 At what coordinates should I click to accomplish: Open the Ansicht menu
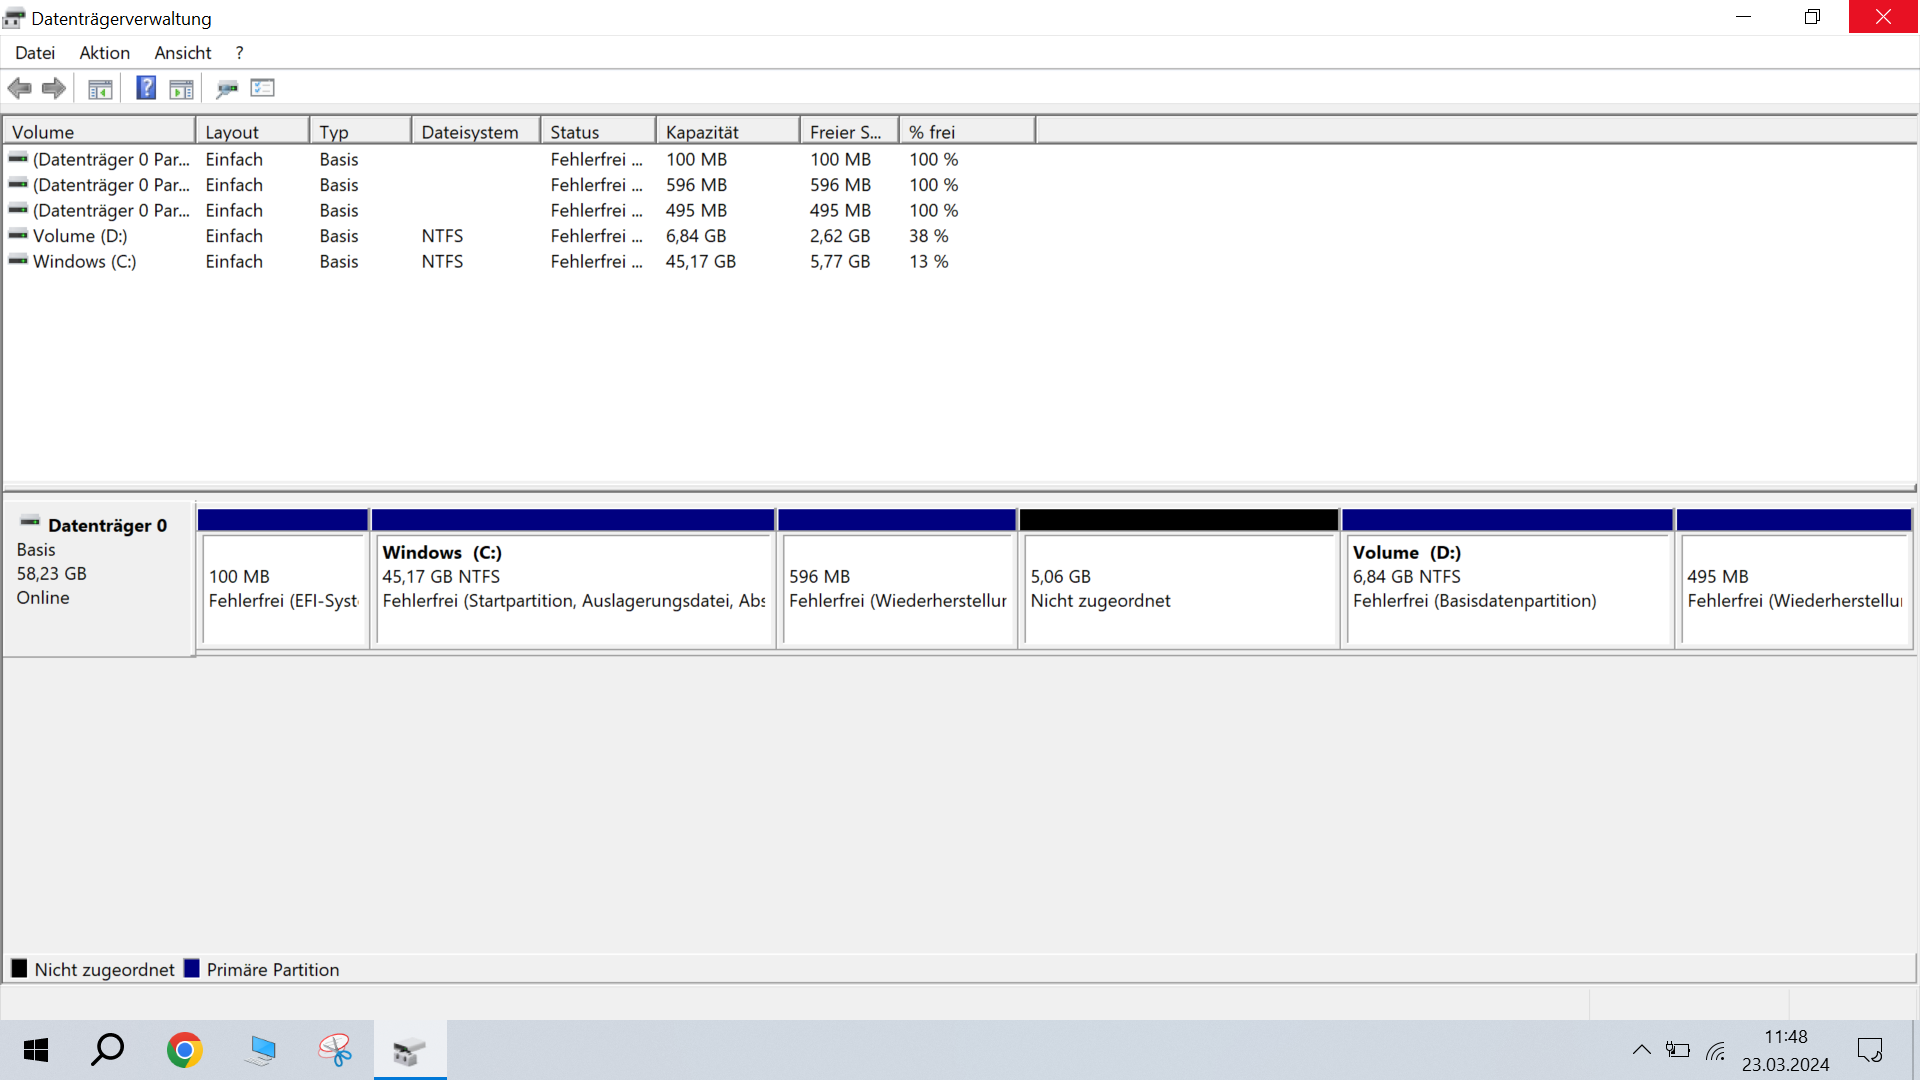point(182,53)
